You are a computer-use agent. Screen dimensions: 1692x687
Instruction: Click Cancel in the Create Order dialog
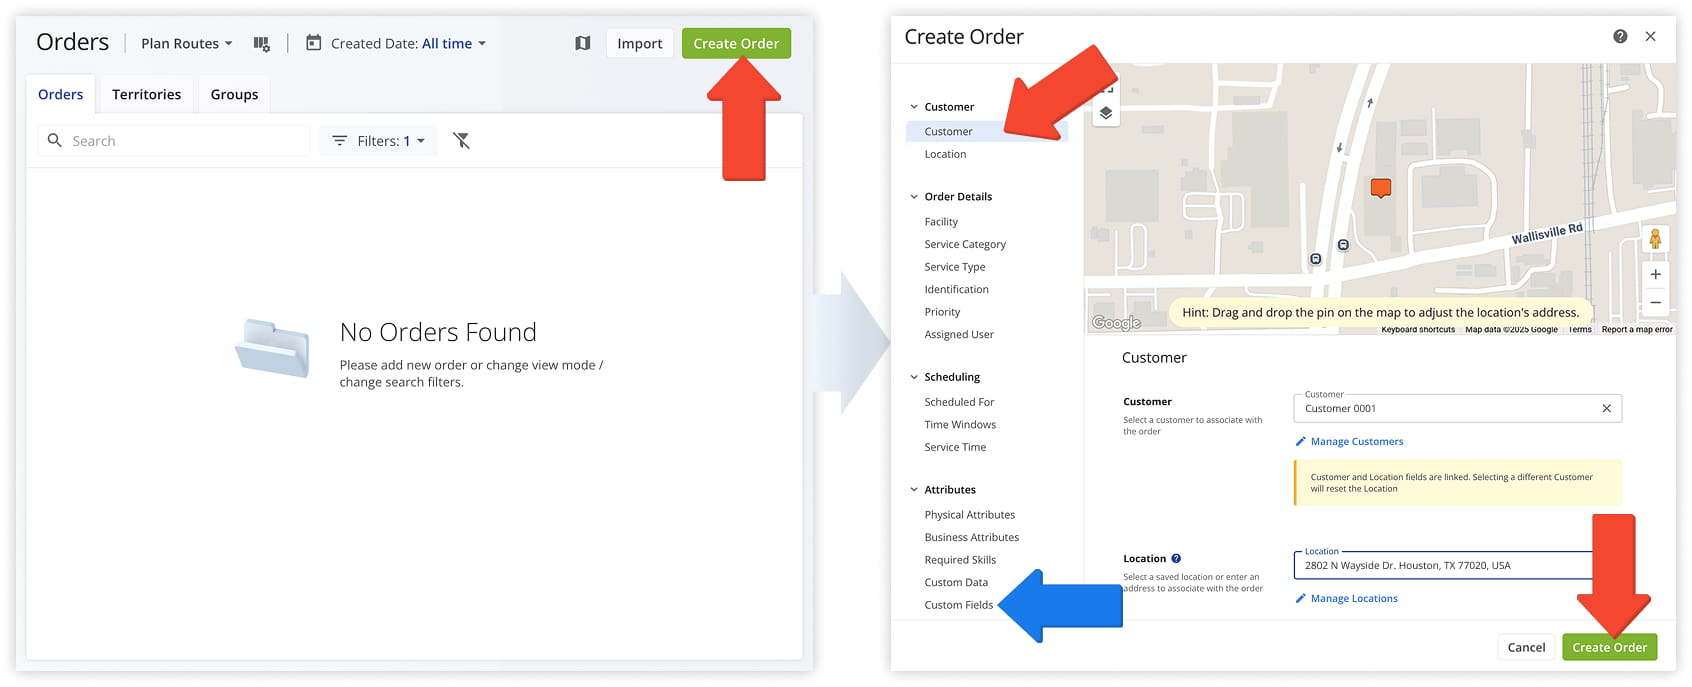tap(1526, 647)
